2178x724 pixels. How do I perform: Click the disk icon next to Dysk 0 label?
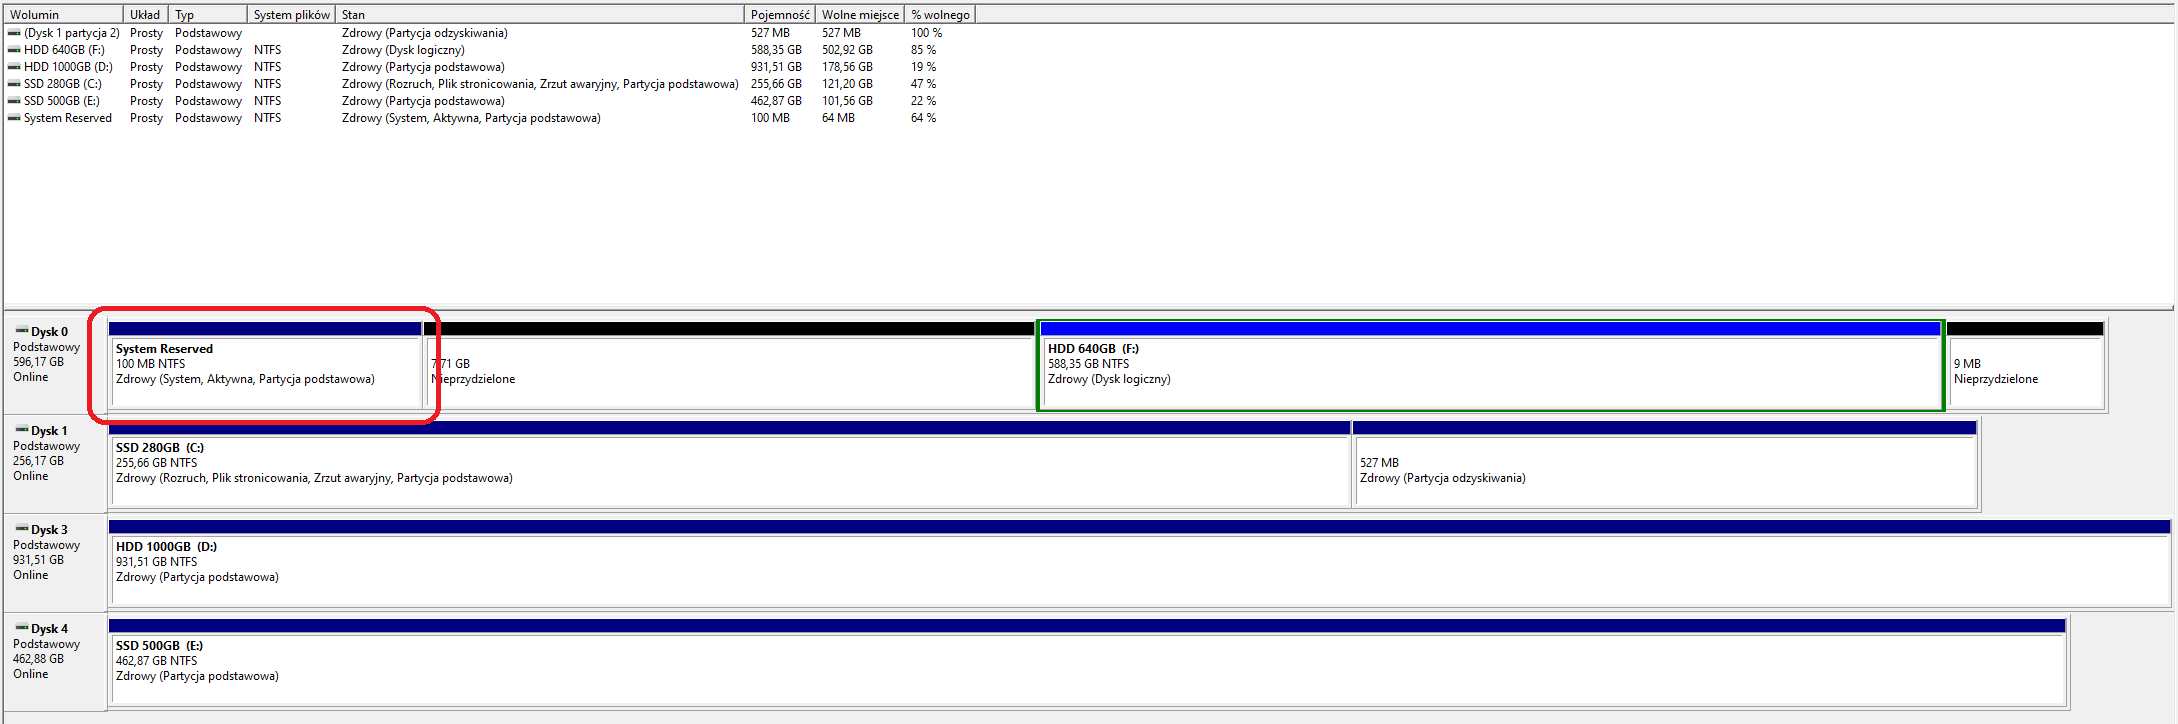21,331
